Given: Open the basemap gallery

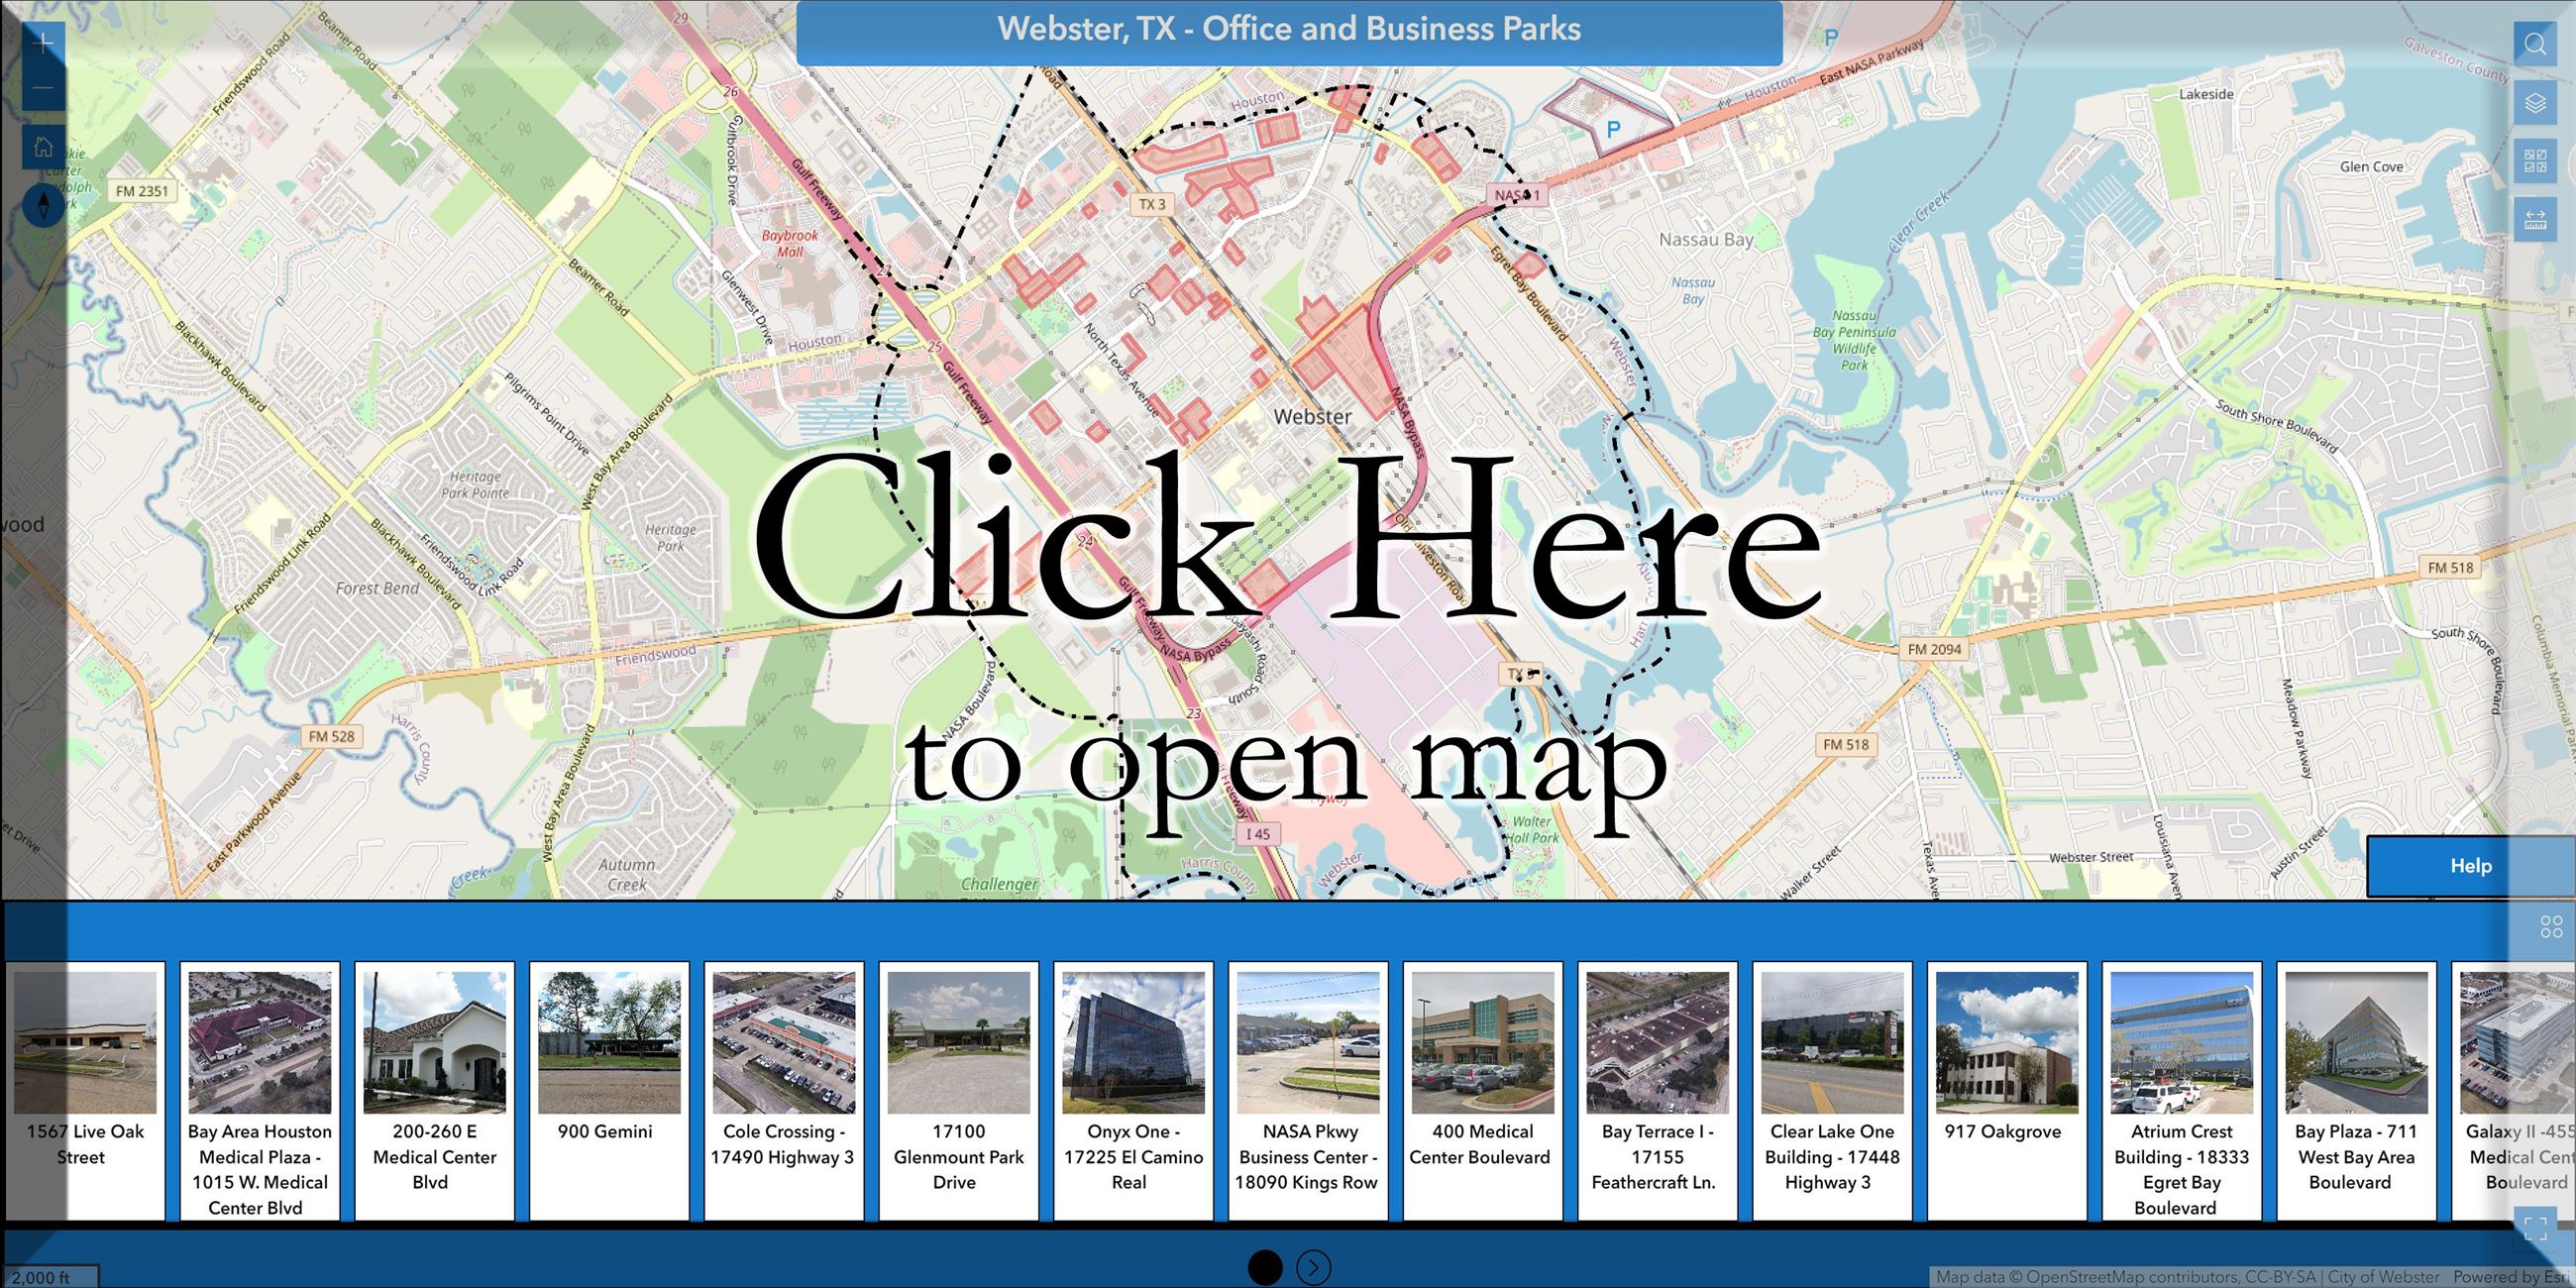Looking at the screenshot, I should 2536,159.
